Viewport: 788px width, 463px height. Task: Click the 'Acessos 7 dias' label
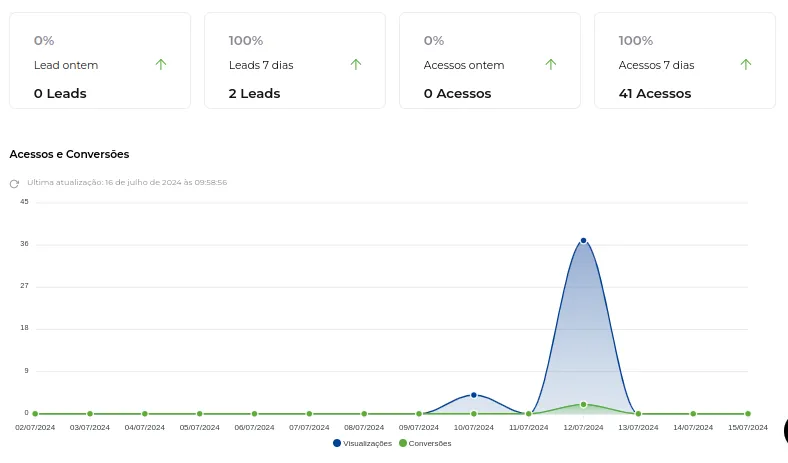pyautogui.click(x=656, y=65)
